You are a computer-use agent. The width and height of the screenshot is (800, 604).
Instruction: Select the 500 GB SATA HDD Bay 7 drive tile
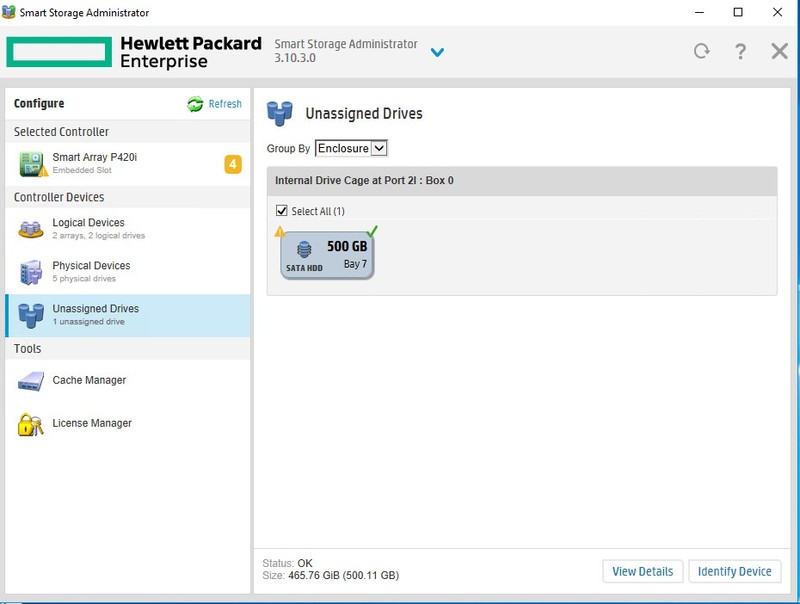[327, 255]
